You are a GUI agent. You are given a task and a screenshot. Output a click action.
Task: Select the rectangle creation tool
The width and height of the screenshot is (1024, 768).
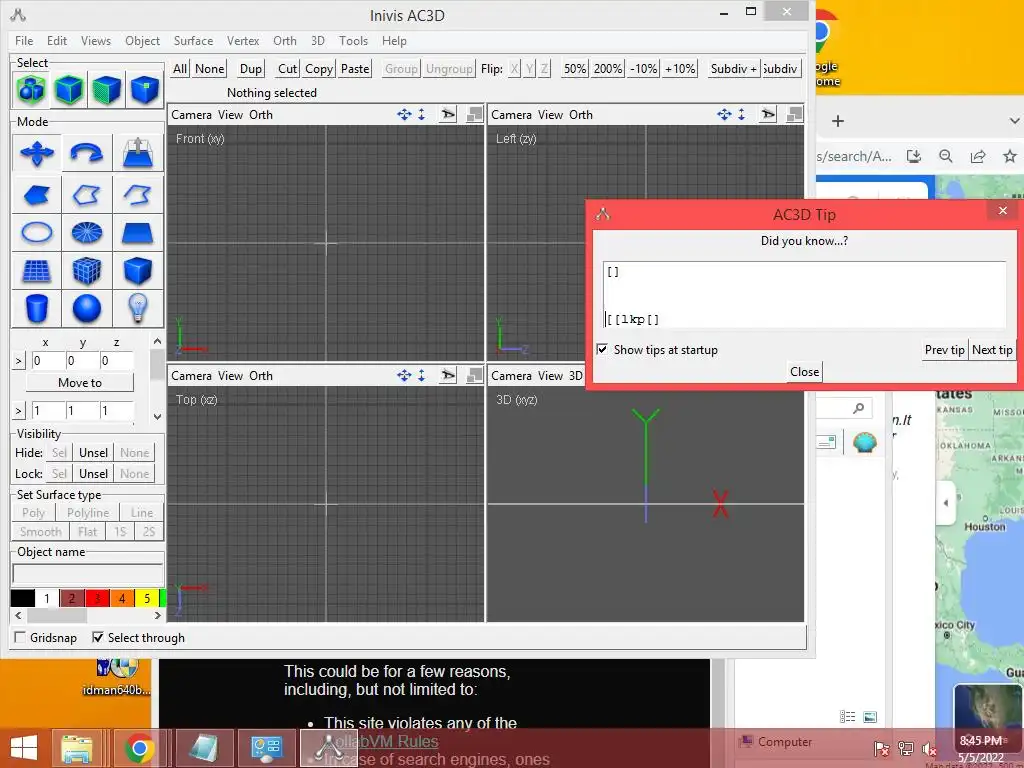coord(138,232)
